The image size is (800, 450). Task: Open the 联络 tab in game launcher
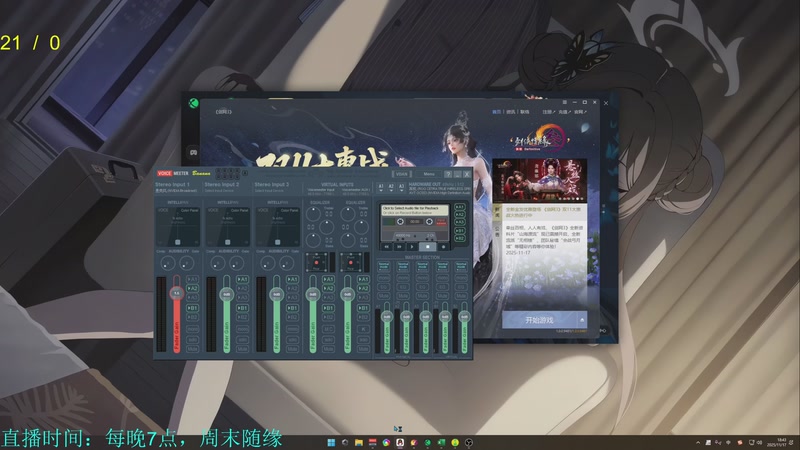click(x=524, y=112)
